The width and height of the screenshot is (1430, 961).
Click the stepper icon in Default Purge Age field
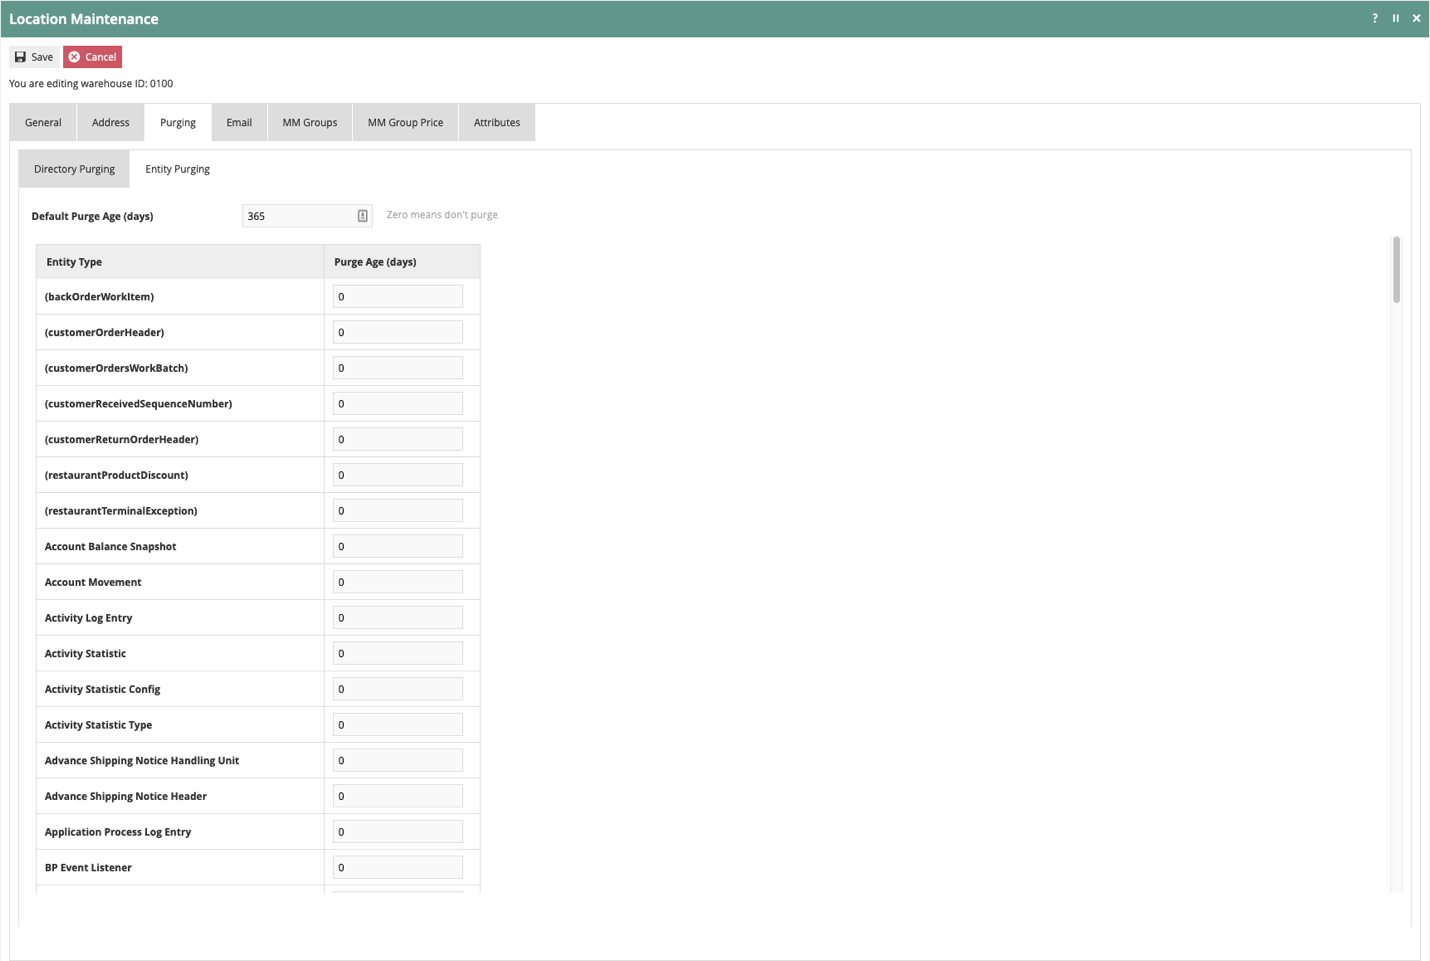click(362, 216)
